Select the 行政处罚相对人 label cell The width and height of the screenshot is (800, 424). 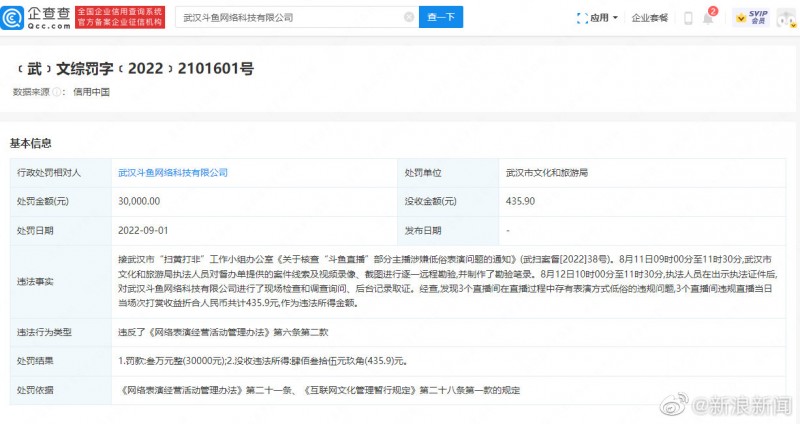tap(61, 173)
